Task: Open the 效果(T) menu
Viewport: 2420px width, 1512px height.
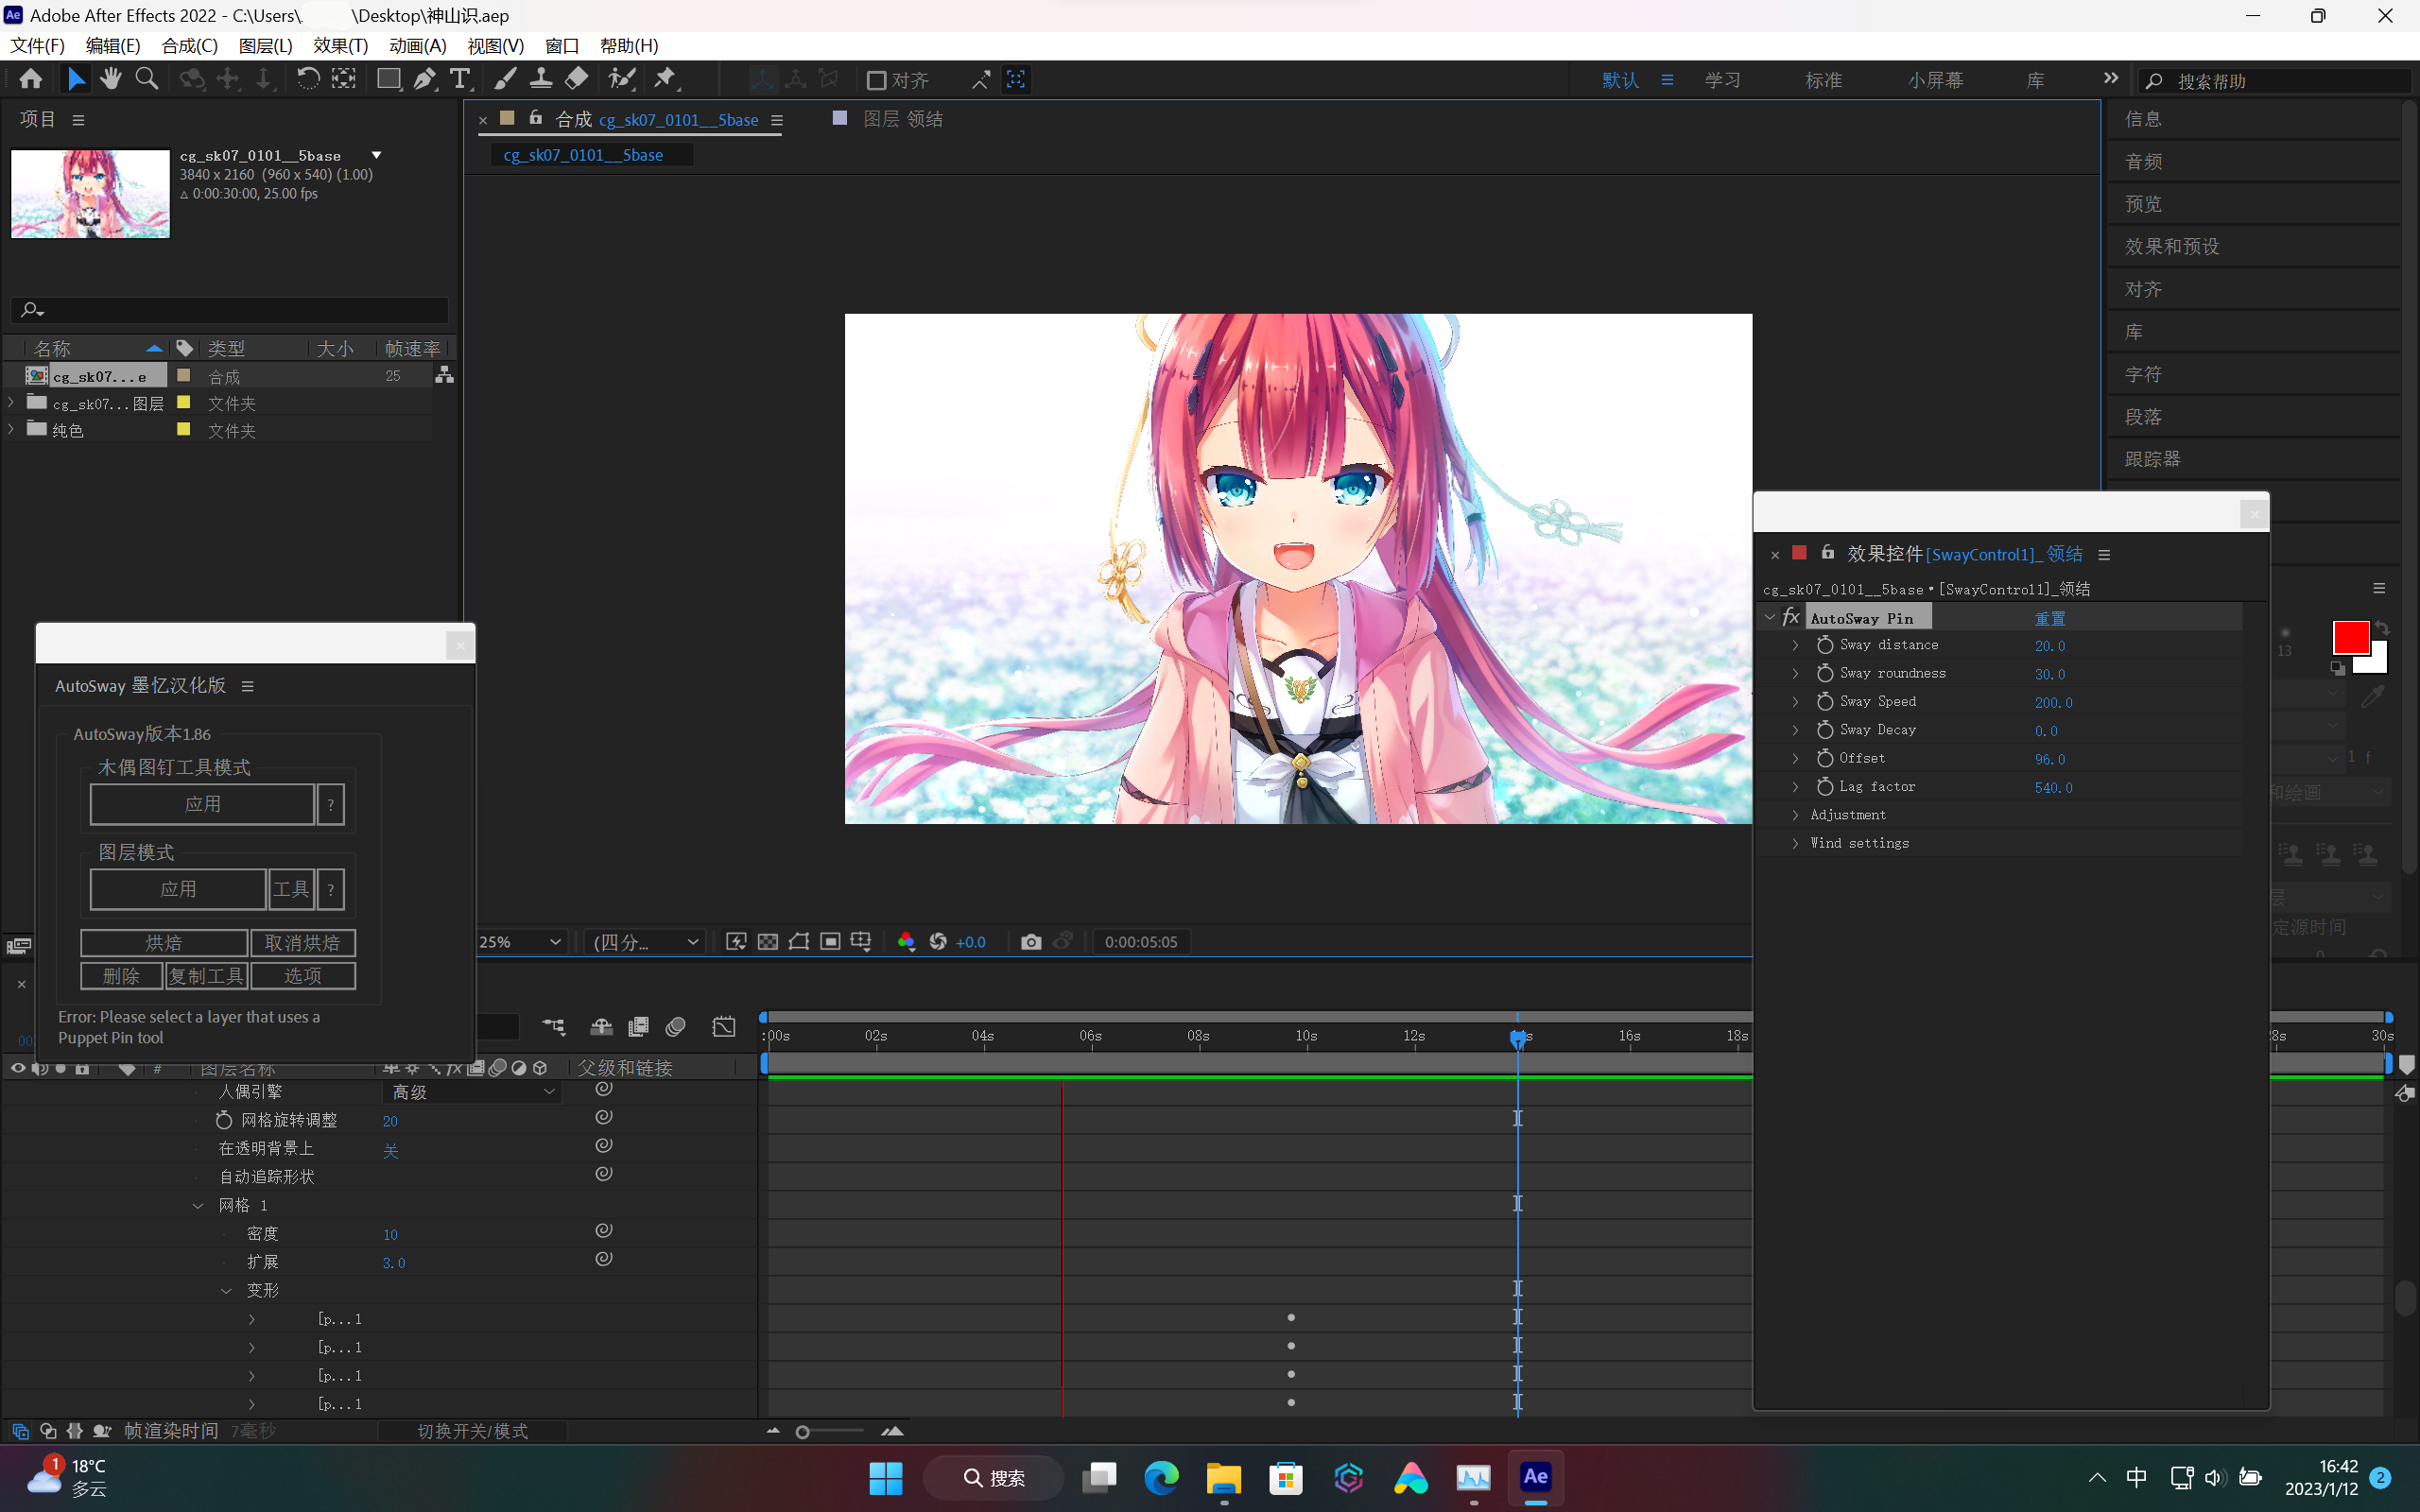Action: click(x=340, y=46)
